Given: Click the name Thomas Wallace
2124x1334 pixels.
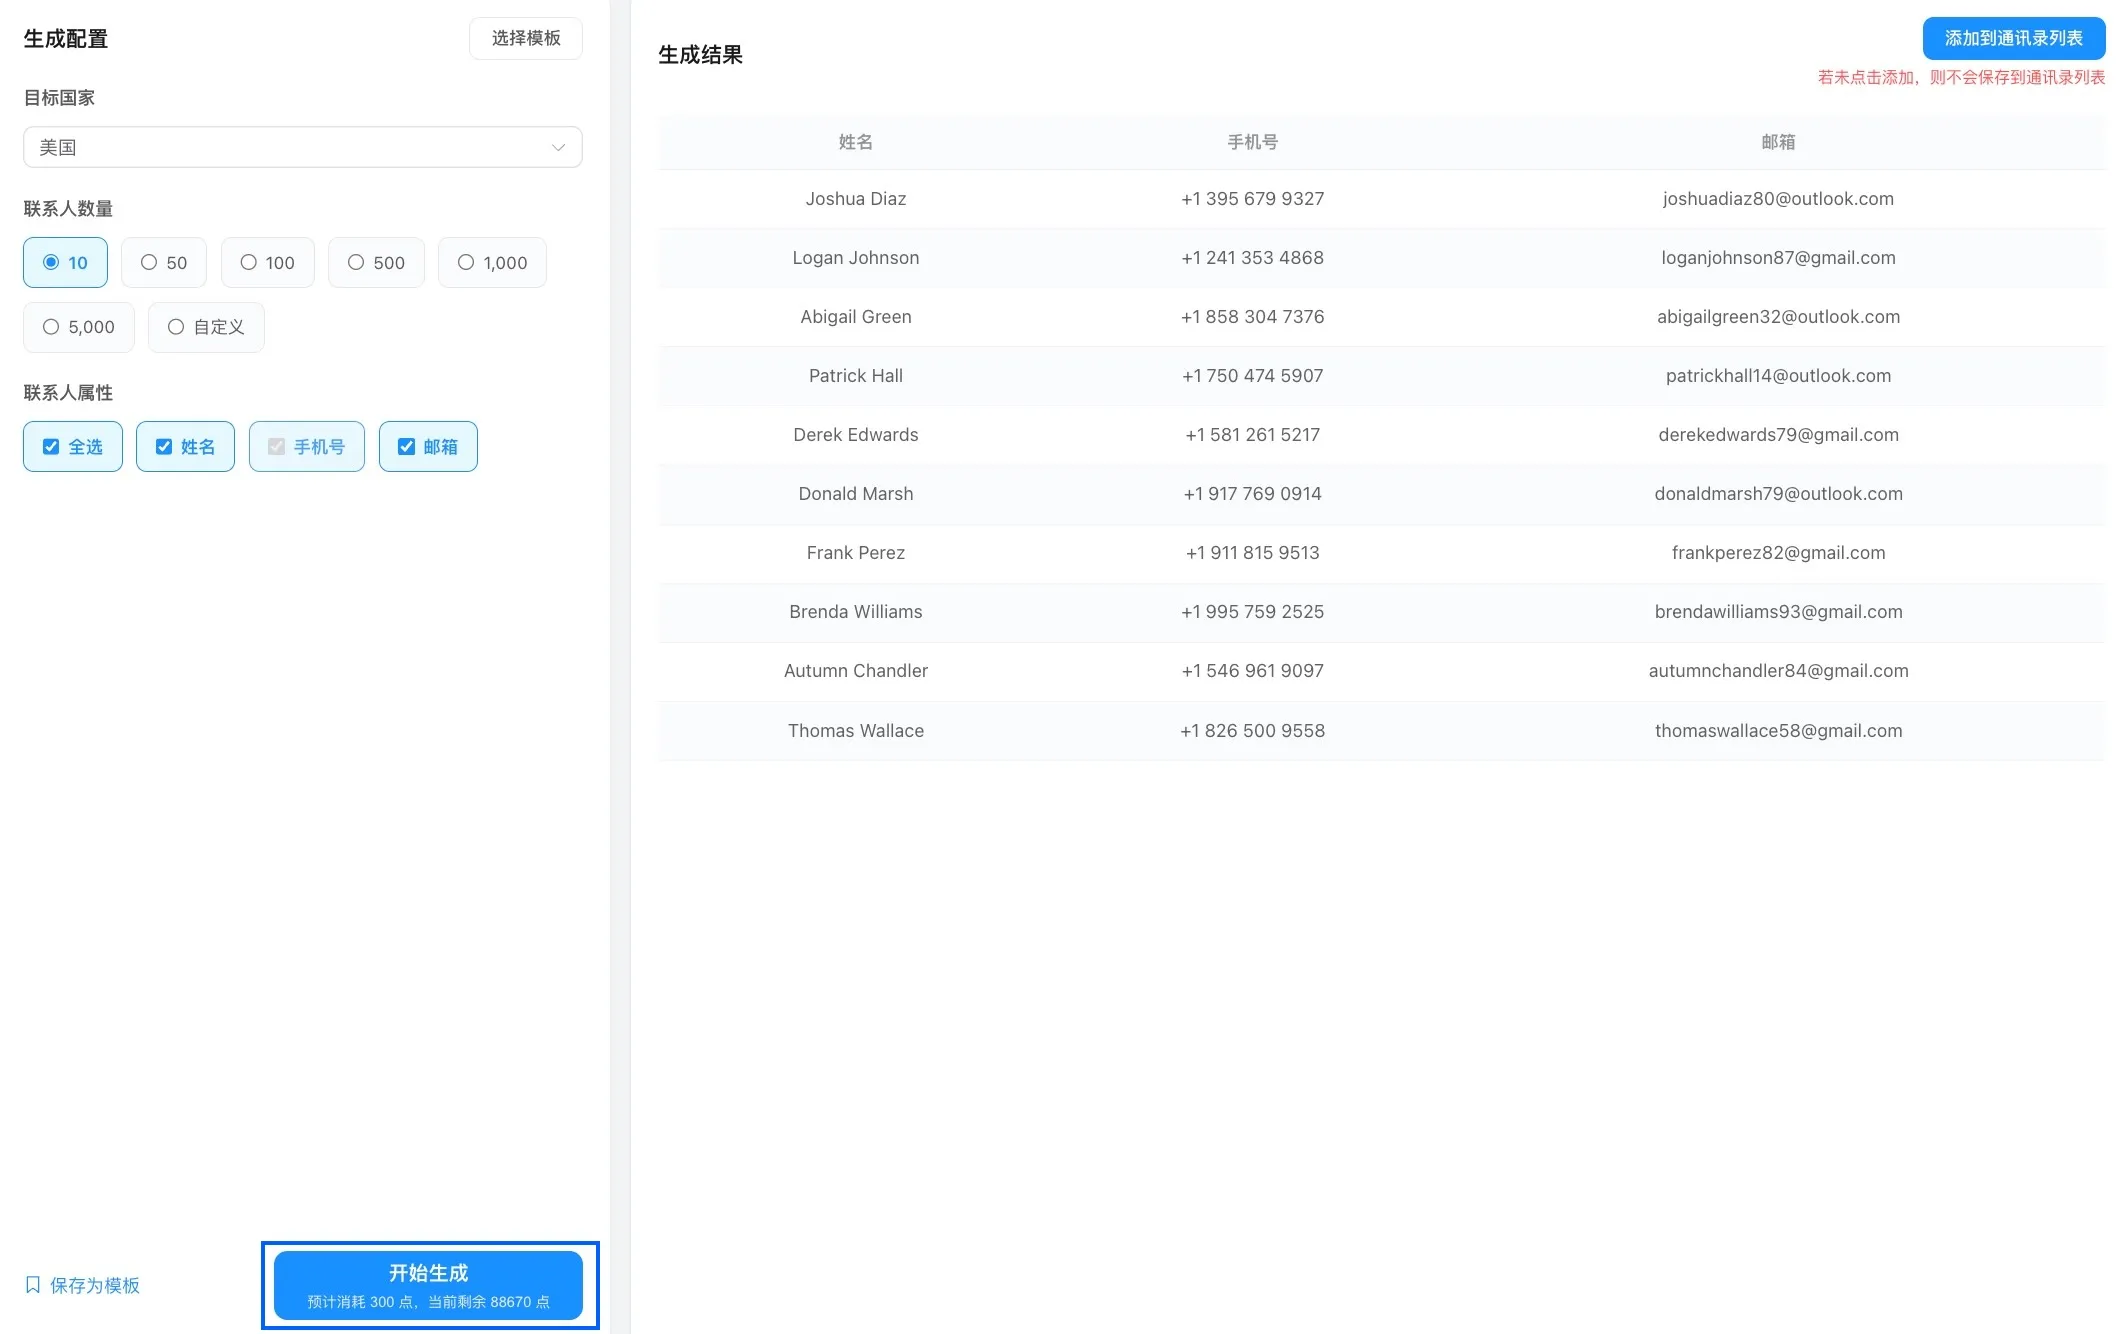Looking at the screenshot, I should point(856,730).
